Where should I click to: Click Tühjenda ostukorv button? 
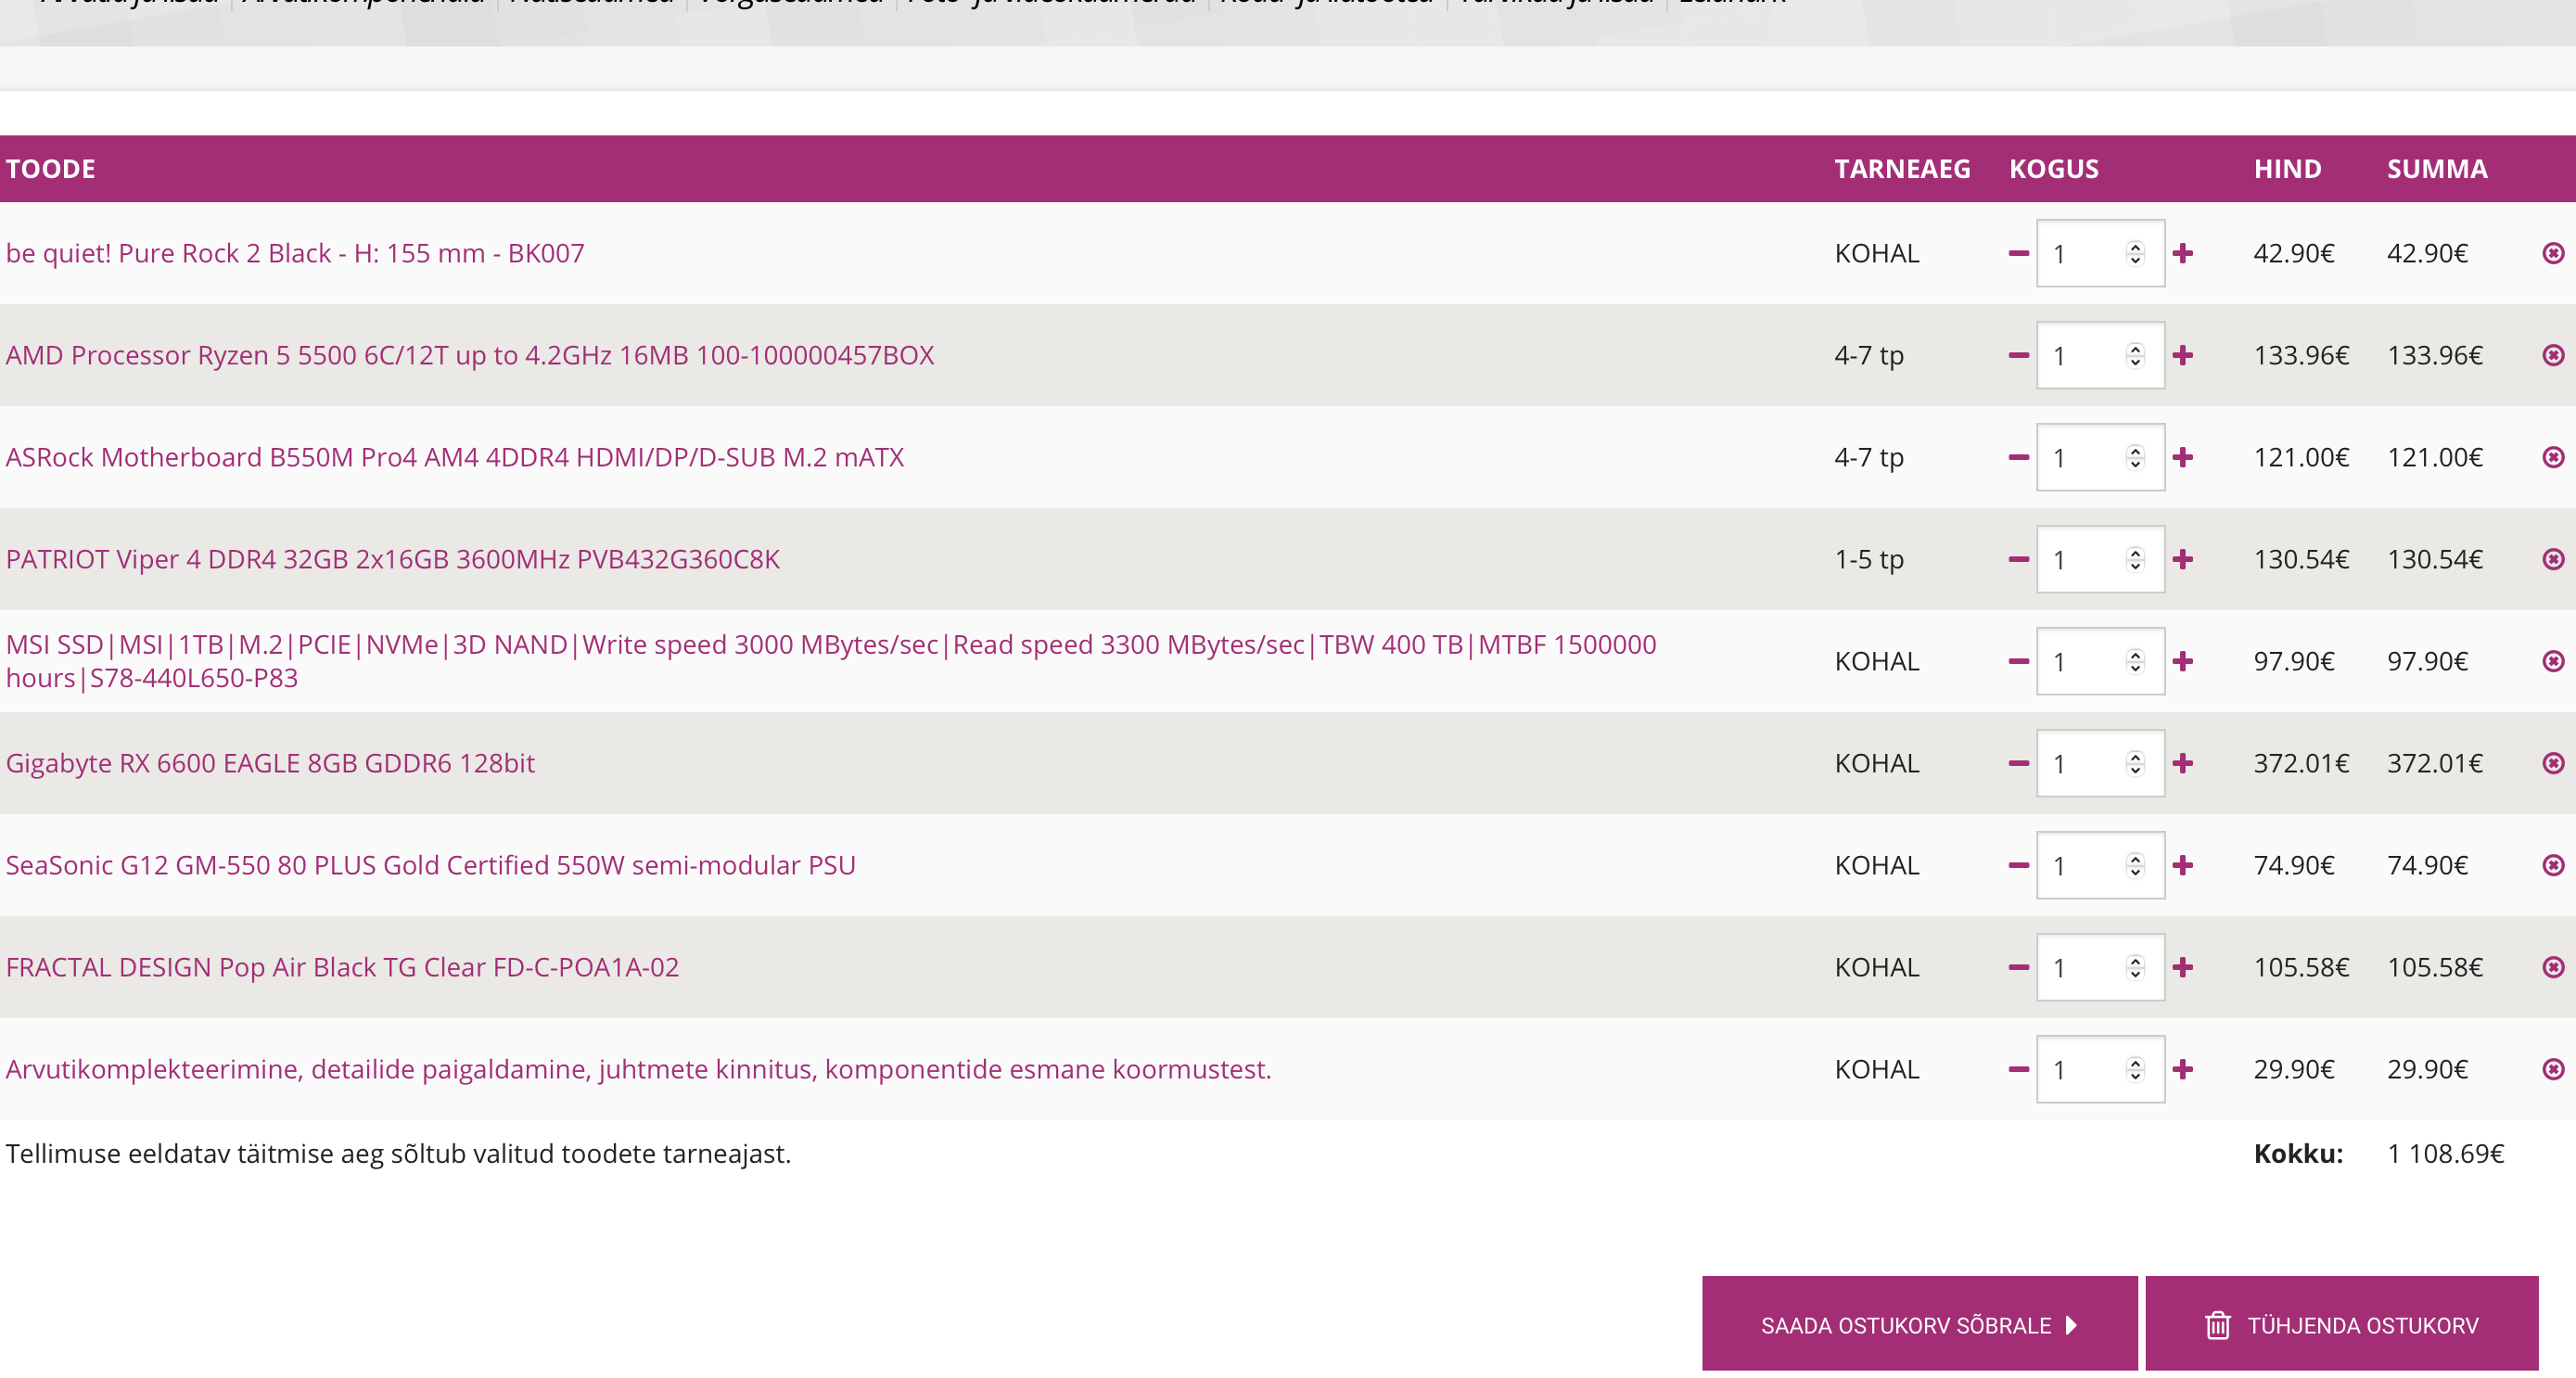click(x=2342, y=1324)
